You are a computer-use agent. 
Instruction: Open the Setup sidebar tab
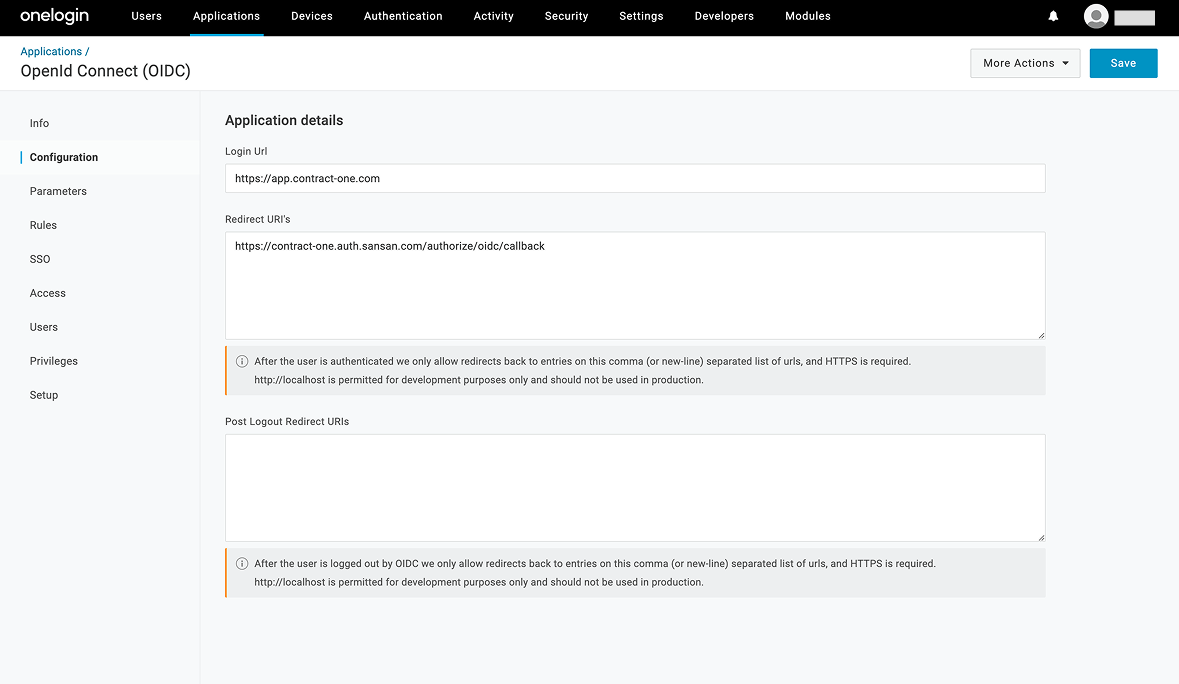tap(44, 395)
